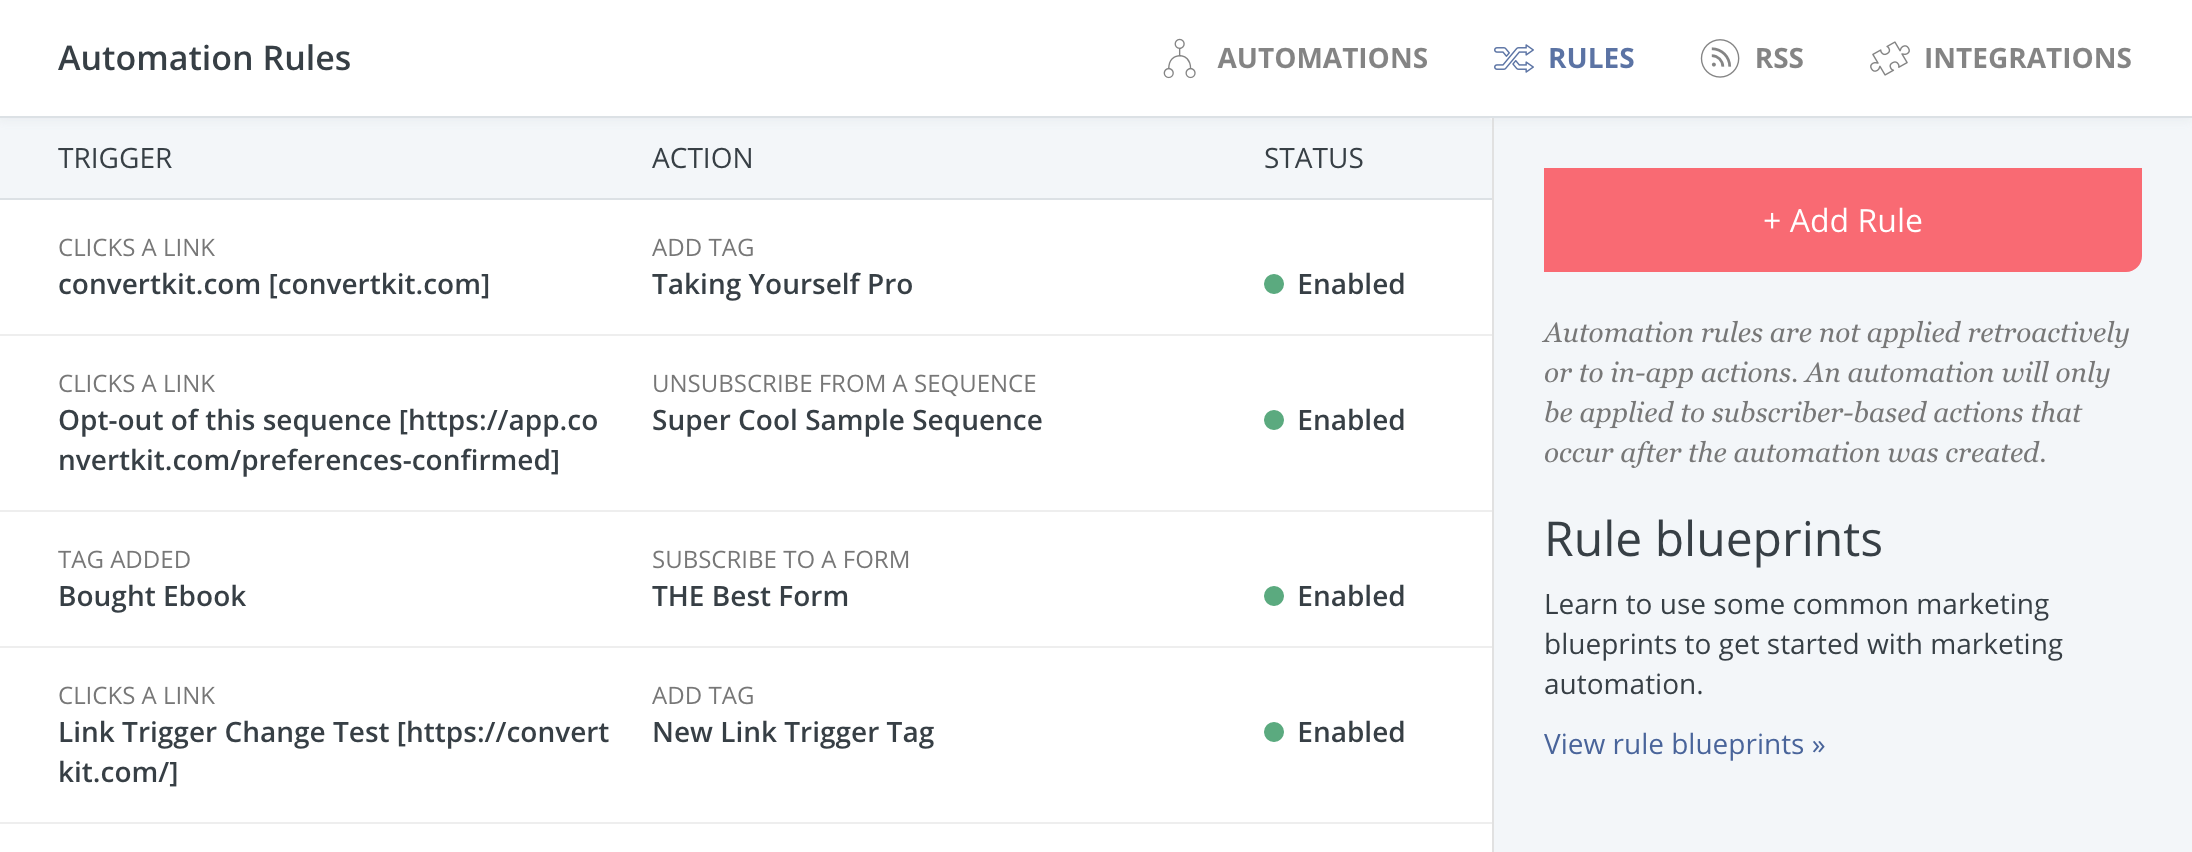Click the Automations node icon

point(1179,59)
